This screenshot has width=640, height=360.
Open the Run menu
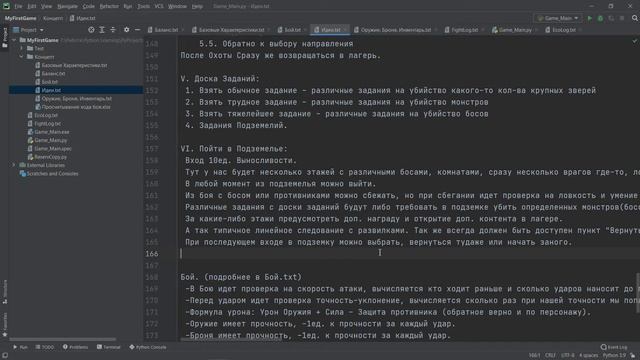[128, 6]
